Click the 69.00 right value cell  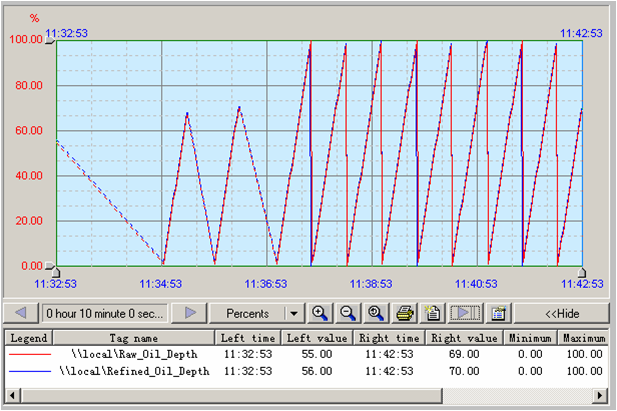464,354
